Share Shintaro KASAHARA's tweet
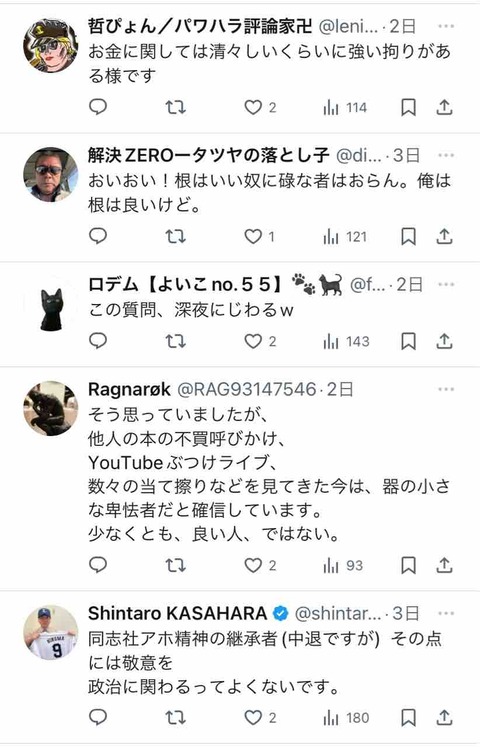Image resolution: width=480 pixels, height=747 pixels. 444,717
